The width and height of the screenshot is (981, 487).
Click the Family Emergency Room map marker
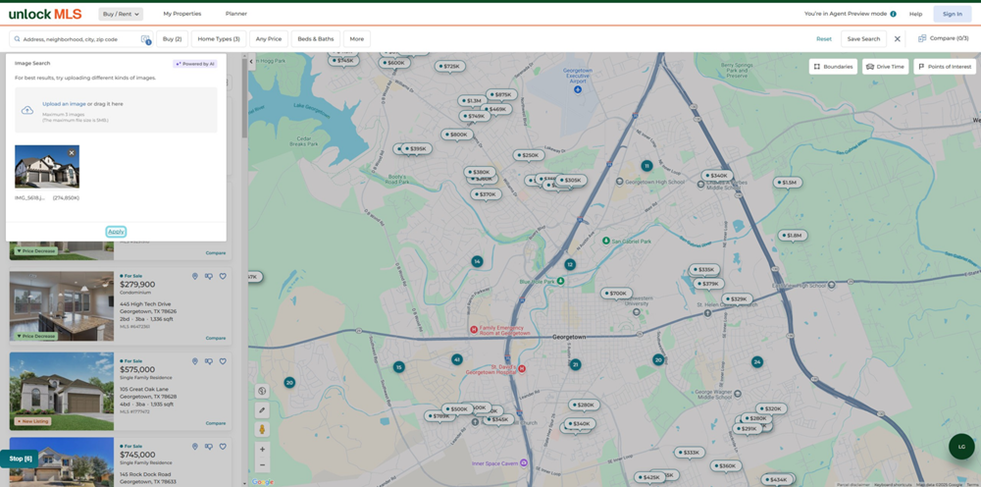tap(474, 329)
